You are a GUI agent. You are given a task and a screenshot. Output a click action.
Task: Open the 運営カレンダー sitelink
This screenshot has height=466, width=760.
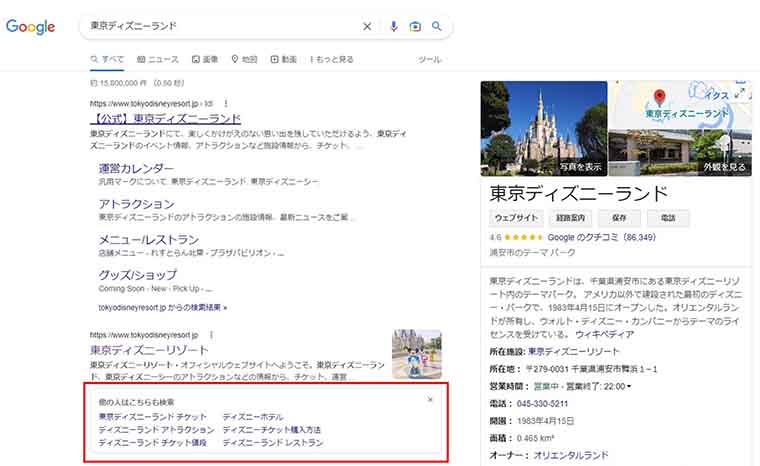click(x=136, y=168)
